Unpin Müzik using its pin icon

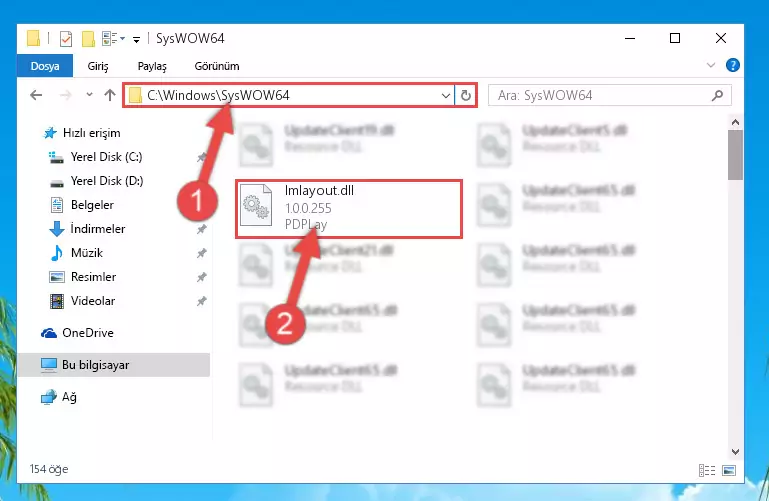click(x=201, y=253)
